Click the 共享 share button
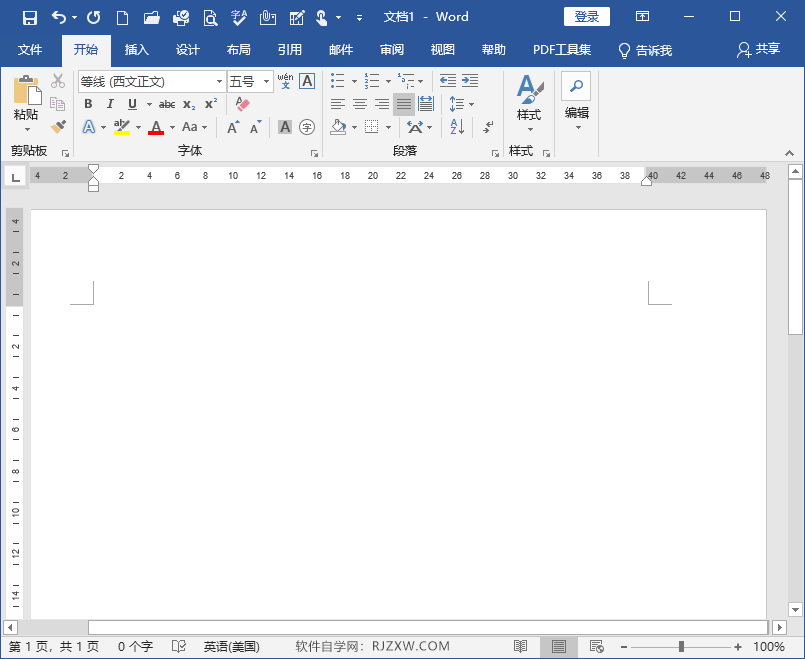 758,50
